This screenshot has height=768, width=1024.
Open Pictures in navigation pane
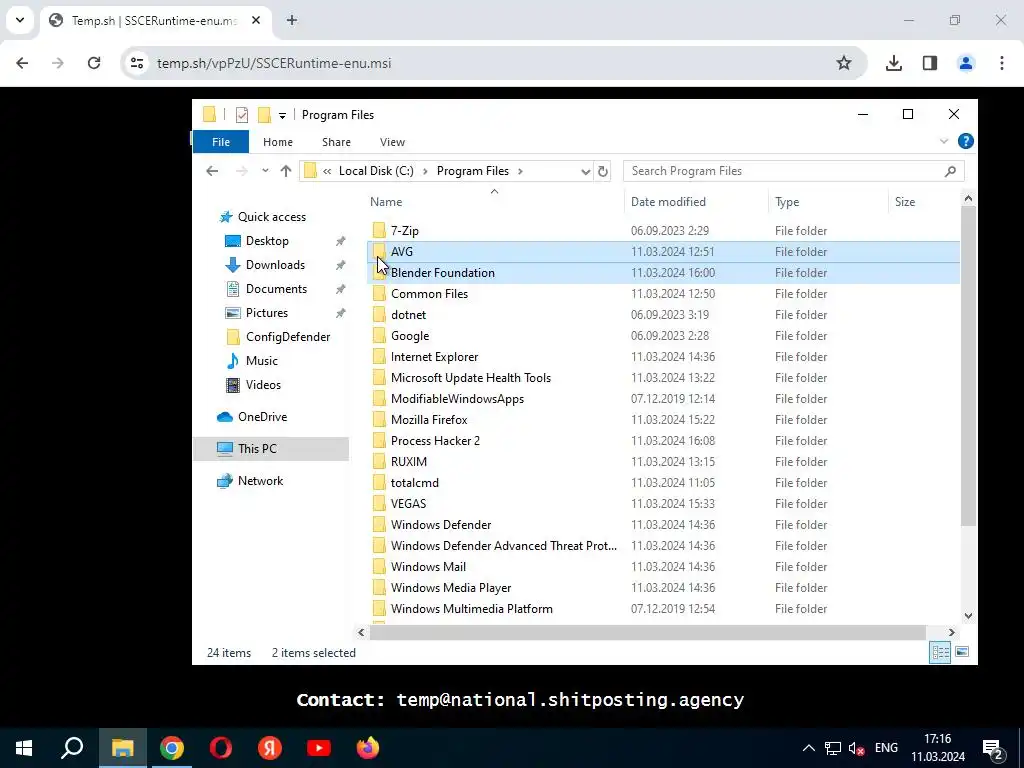tap(266, 313)
